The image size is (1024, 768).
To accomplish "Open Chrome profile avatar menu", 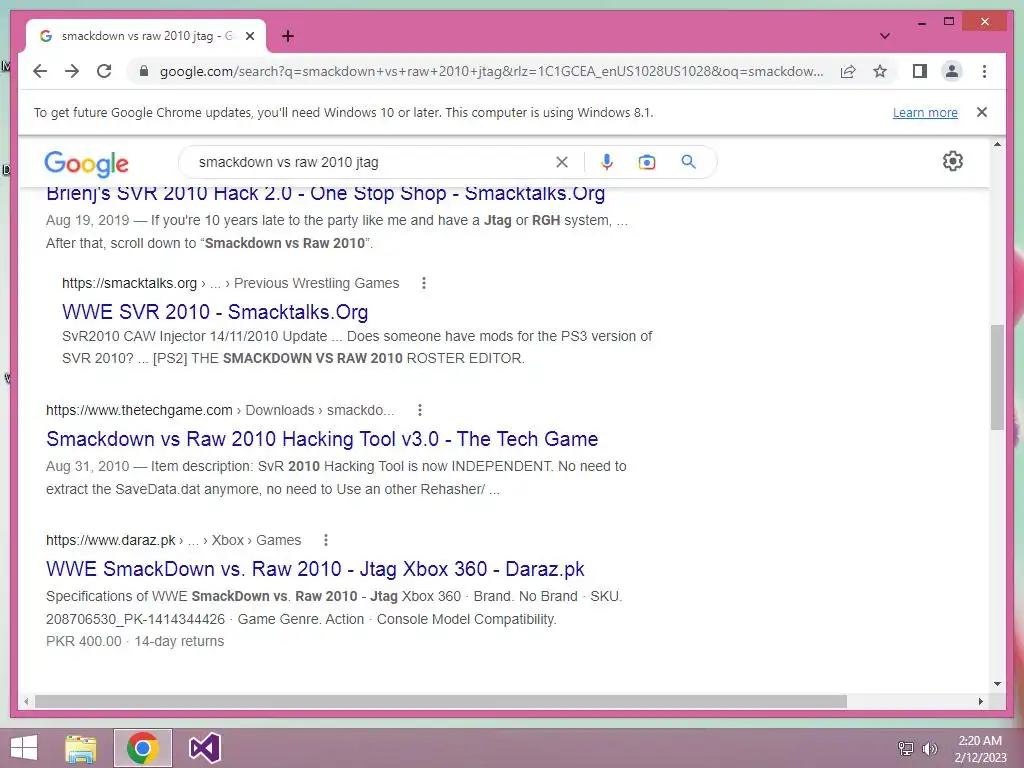I will (952, 71).
